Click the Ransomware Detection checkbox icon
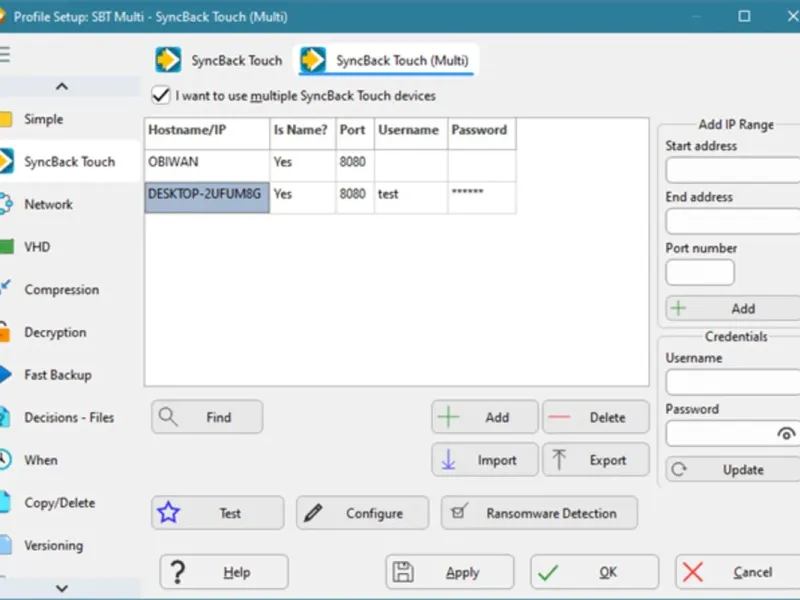Screen dimensions: 800x600 click(x=459, y=511)
